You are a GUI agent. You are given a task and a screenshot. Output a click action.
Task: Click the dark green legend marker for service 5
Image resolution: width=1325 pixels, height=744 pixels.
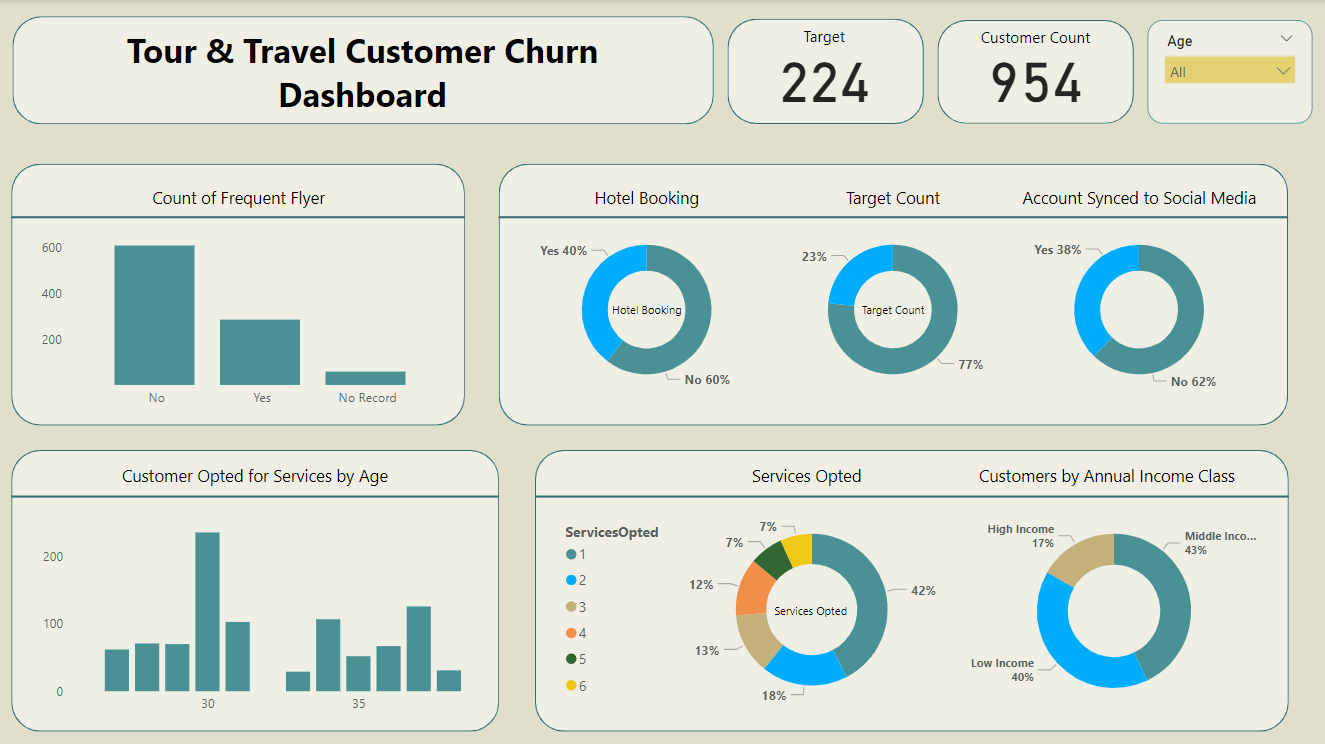point(571,659)
